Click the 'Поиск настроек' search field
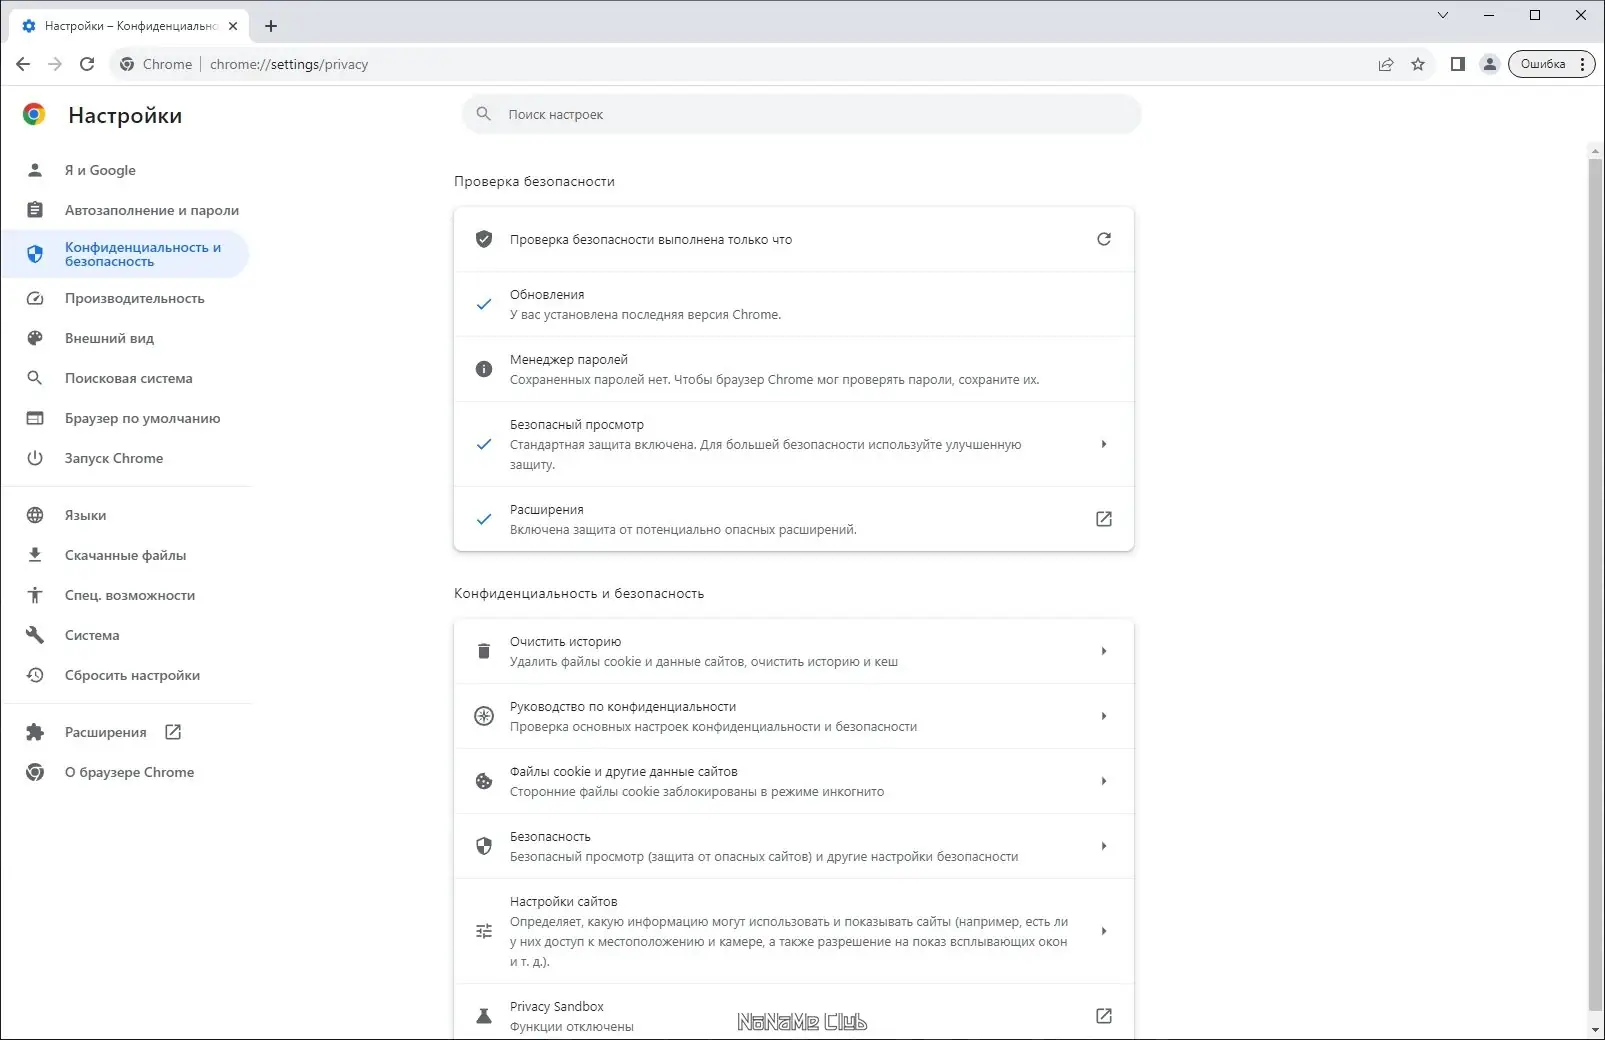1605x1040 pixels. (800, 114)
